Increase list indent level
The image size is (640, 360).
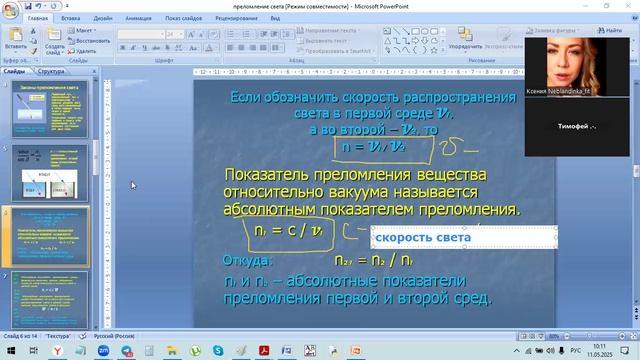tap(274, 35)
